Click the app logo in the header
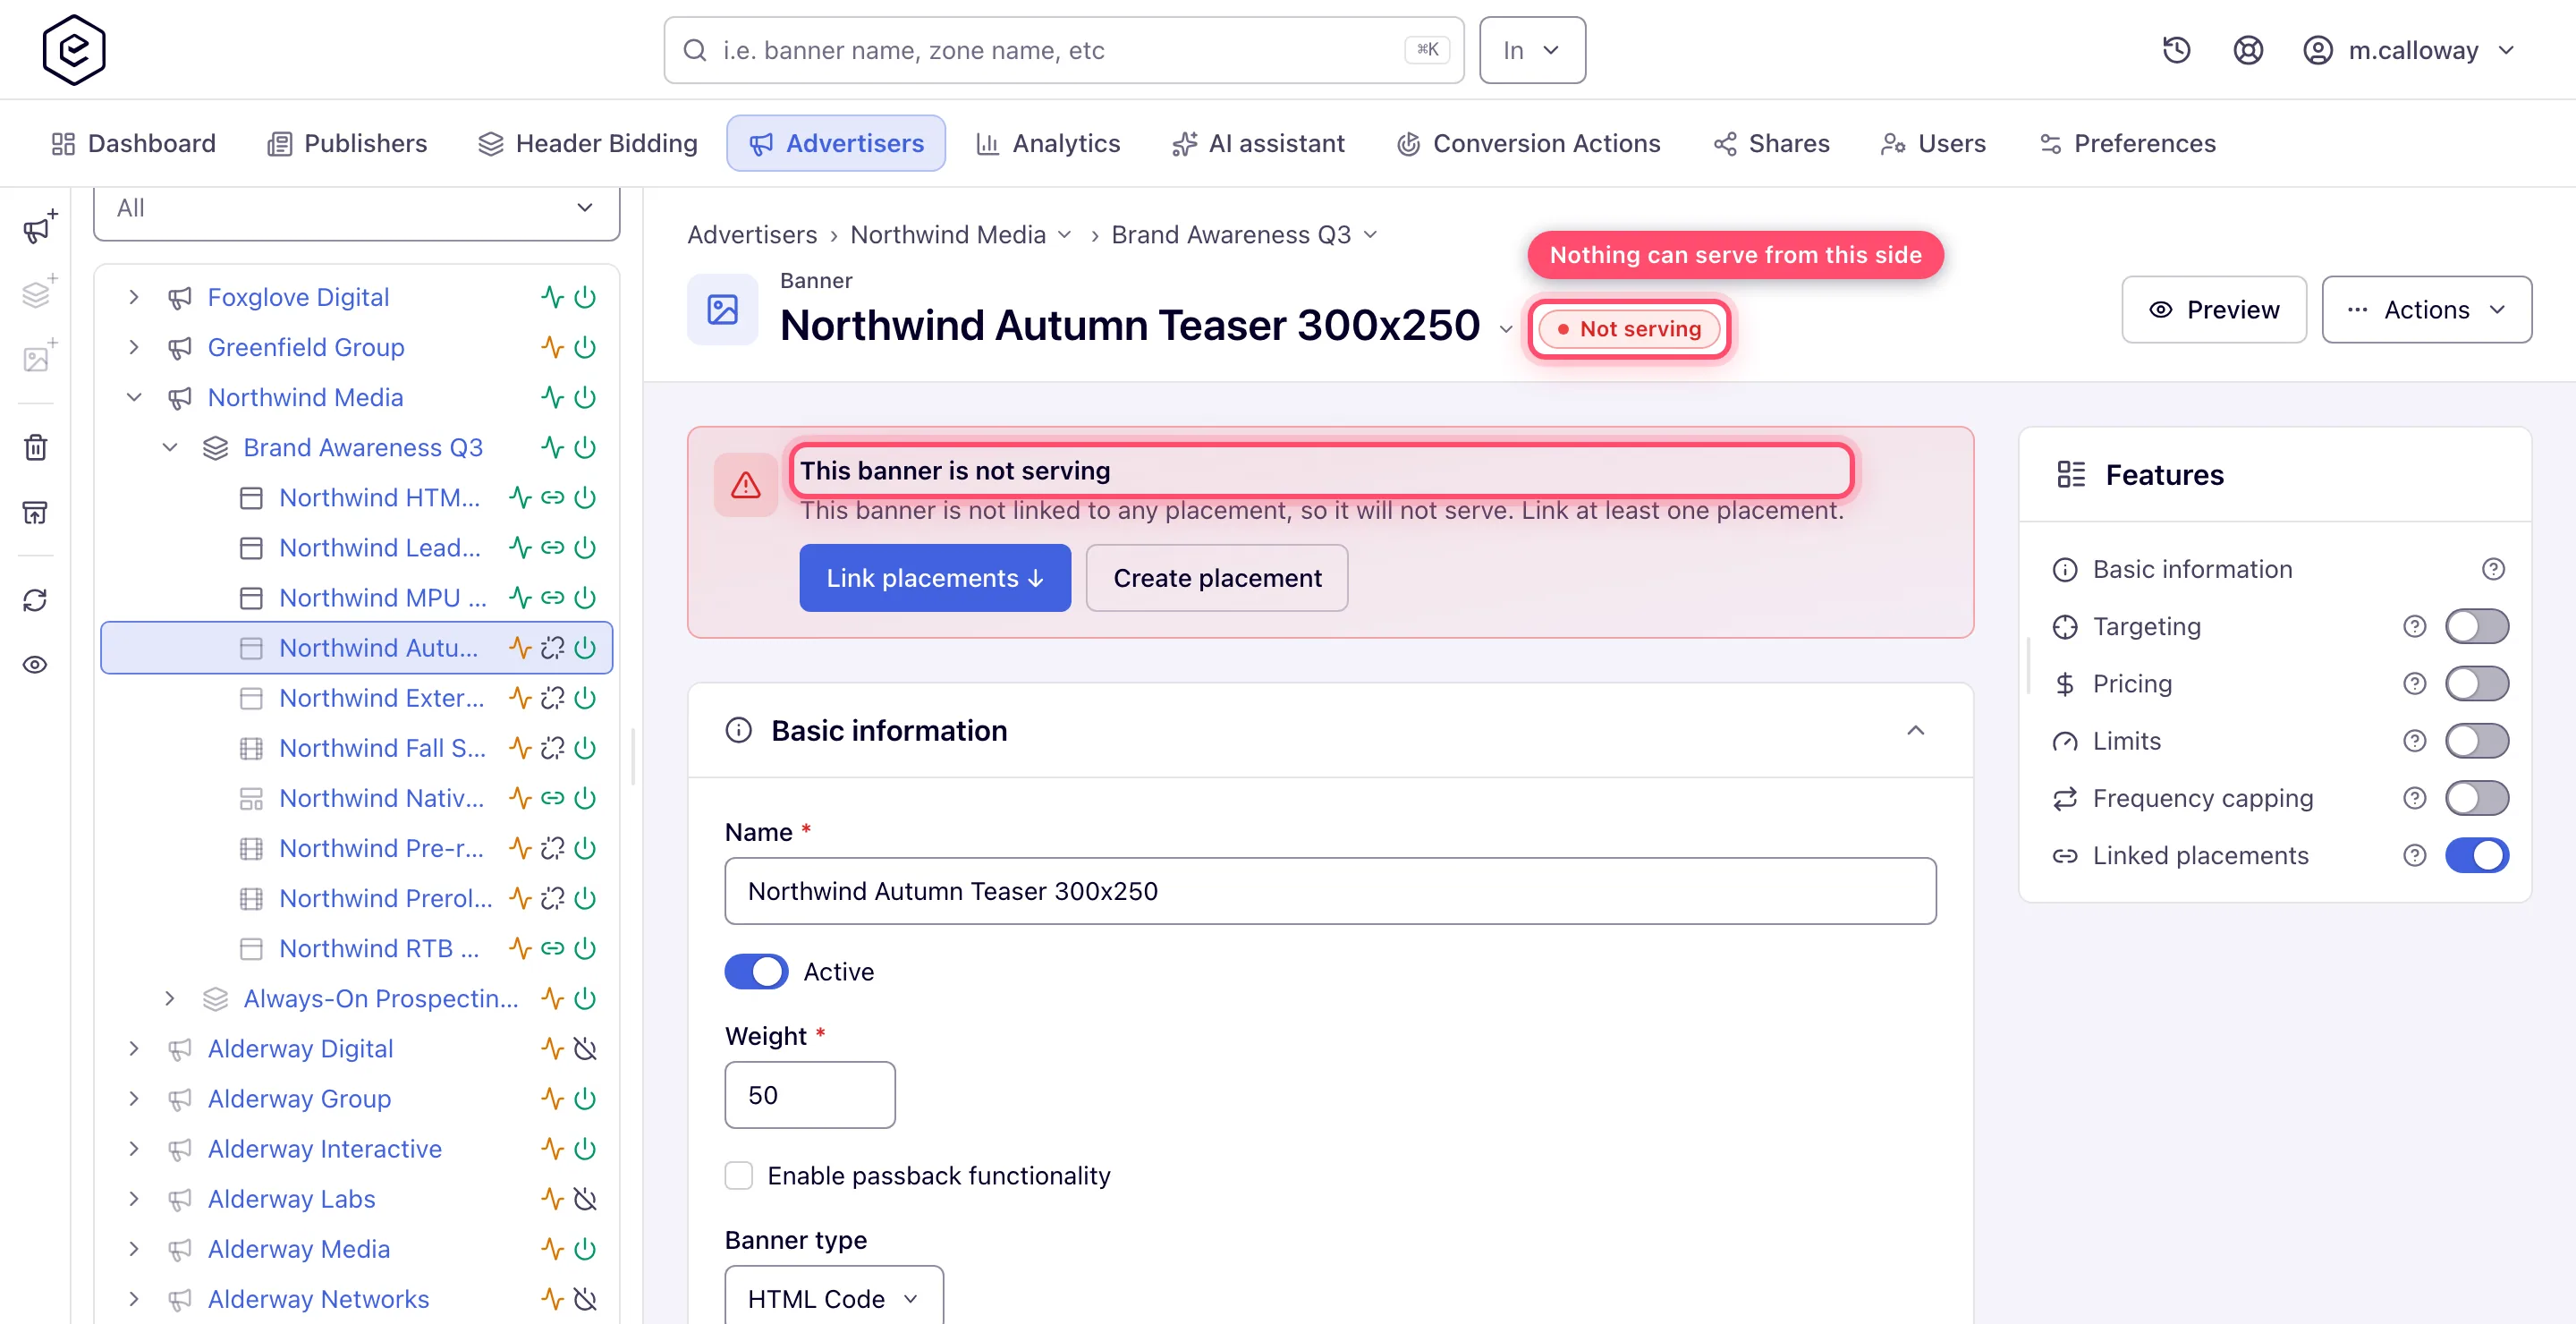Image resolution: width=2576 pixels, height=1324 pixels. click(x=74, y=50)
